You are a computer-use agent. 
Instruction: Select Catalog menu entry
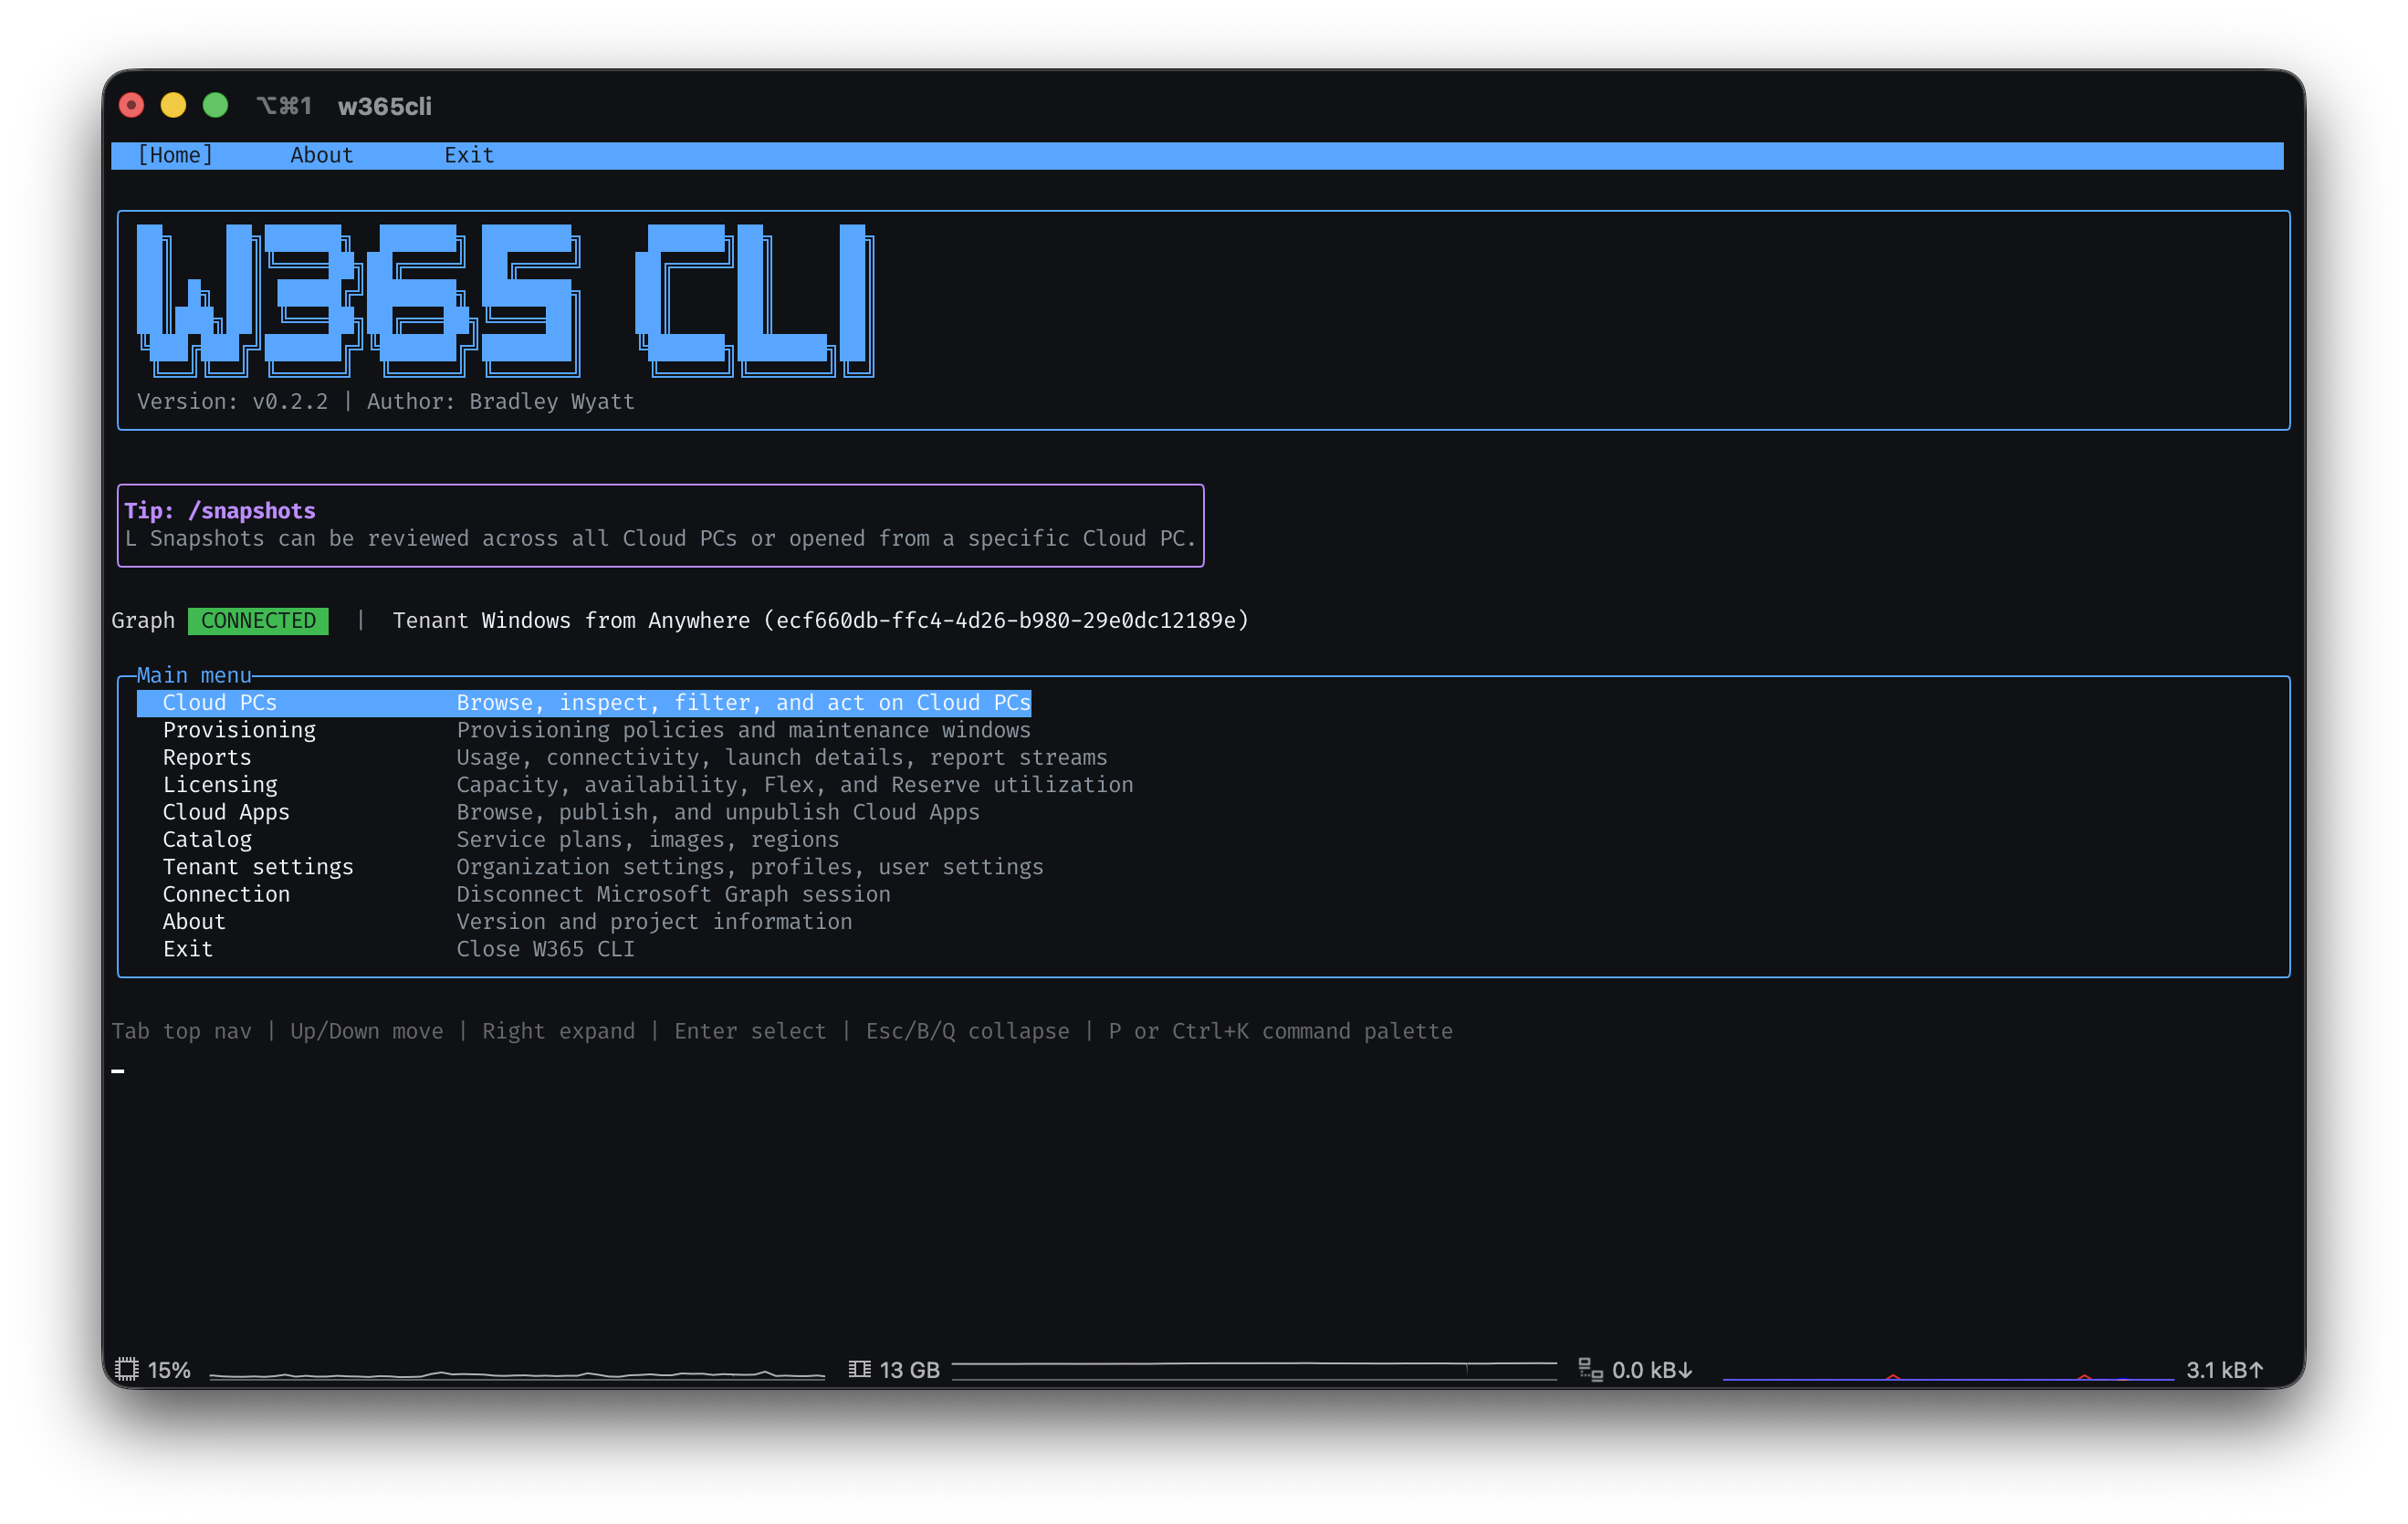point(207,839)
